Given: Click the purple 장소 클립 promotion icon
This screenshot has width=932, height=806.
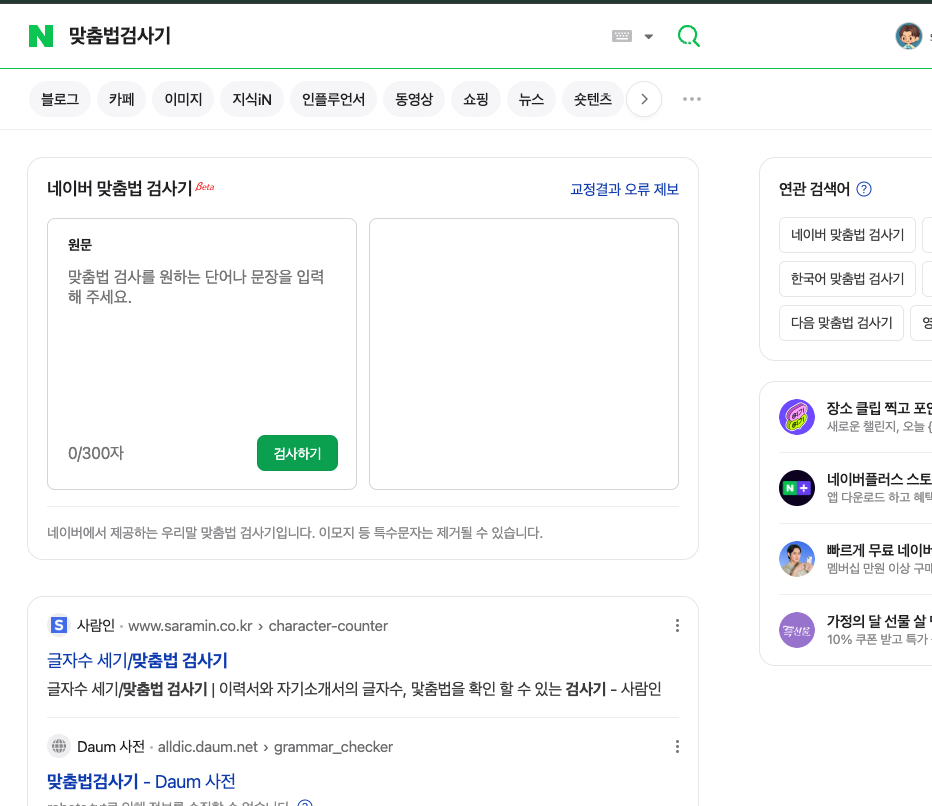Looking at the screenshot, I should 796,417.
